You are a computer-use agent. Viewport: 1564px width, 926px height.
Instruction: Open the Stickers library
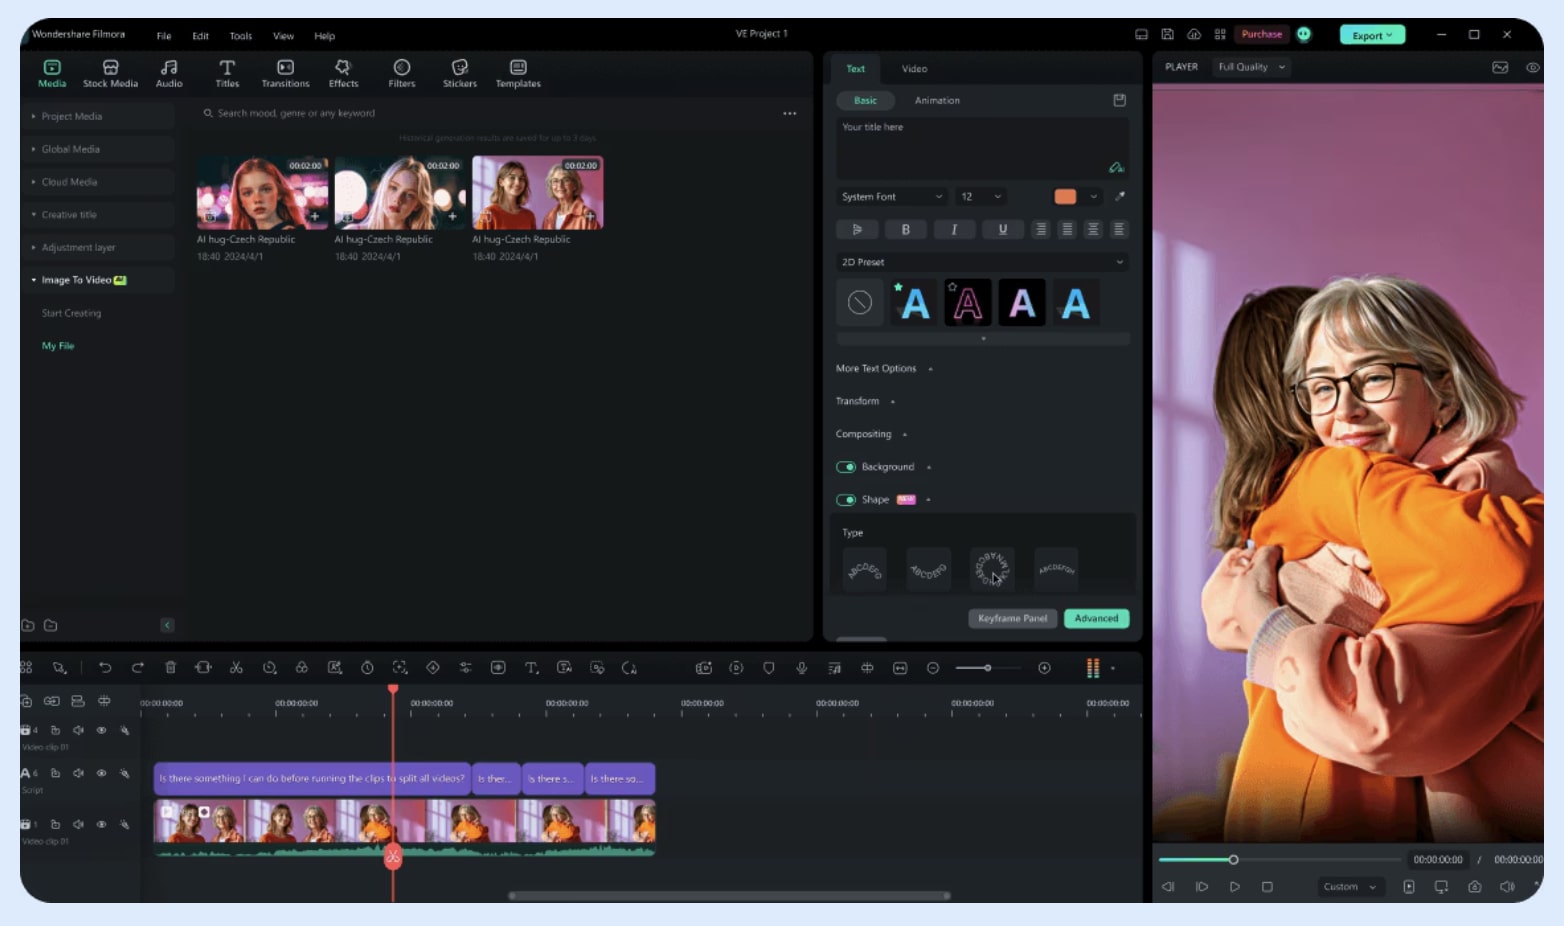[x=460, y=73]
